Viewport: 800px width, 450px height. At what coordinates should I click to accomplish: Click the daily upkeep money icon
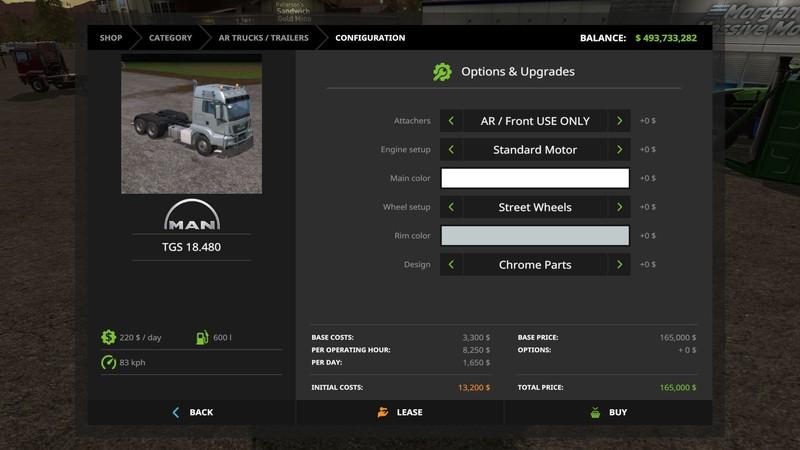coord(108,338)
